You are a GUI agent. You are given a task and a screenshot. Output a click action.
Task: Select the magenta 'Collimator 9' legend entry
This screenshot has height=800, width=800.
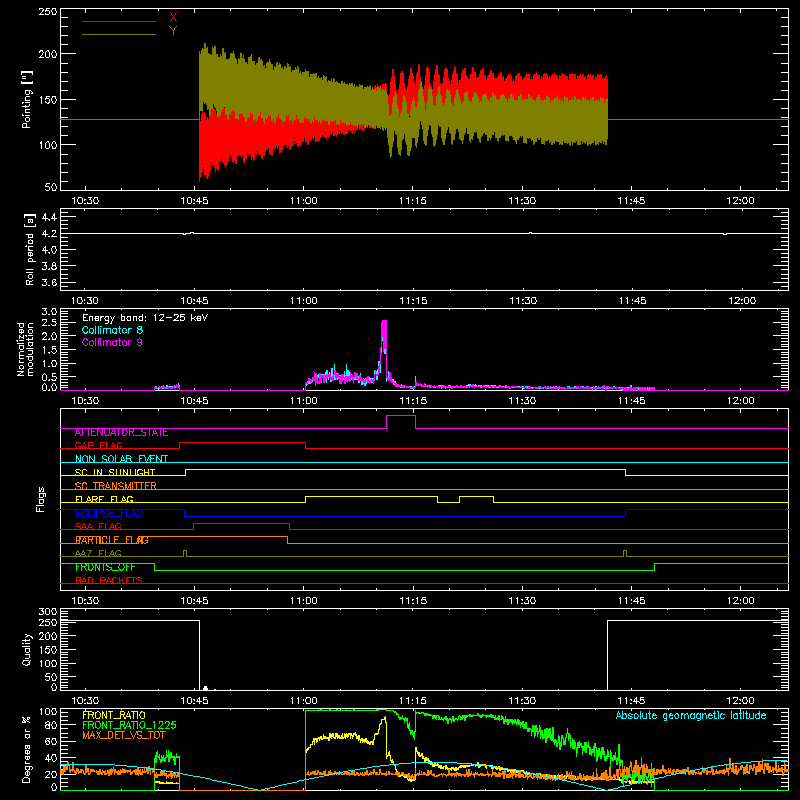112,342
